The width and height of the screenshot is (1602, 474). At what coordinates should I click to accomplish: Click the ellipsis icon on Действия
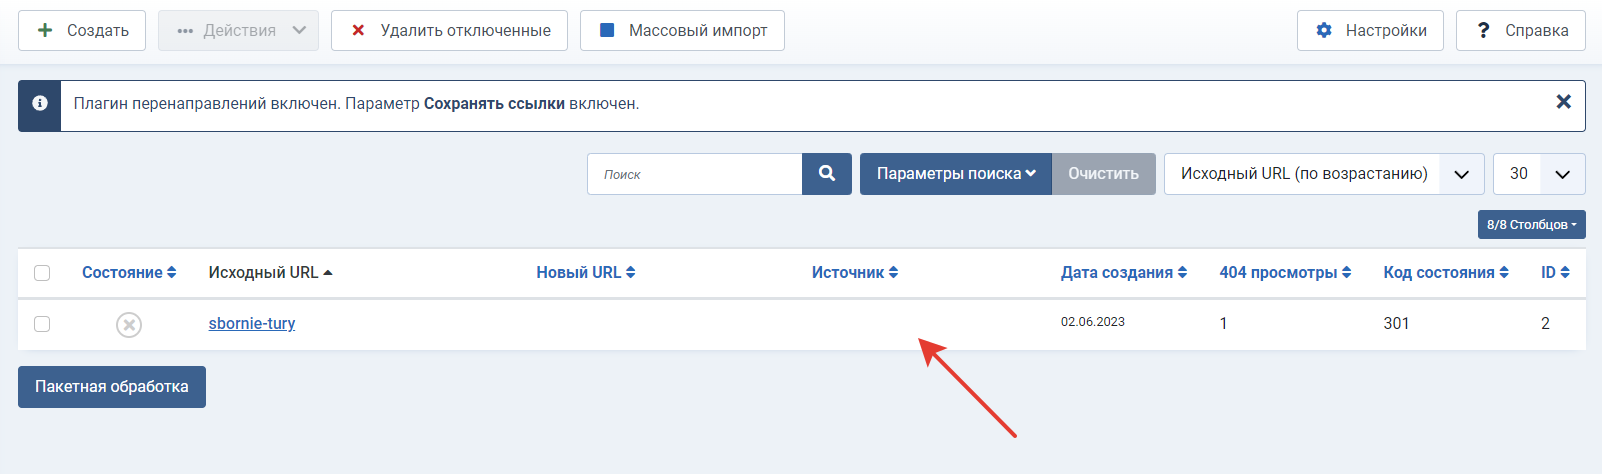[185, 31]
